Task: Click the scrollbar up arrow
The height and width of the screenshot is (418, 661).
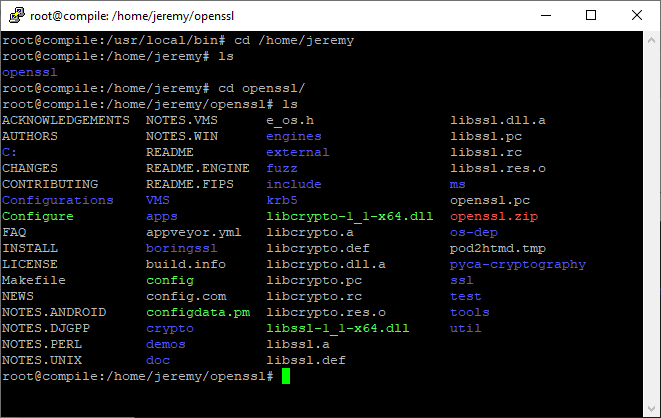Action: point(651,40)
